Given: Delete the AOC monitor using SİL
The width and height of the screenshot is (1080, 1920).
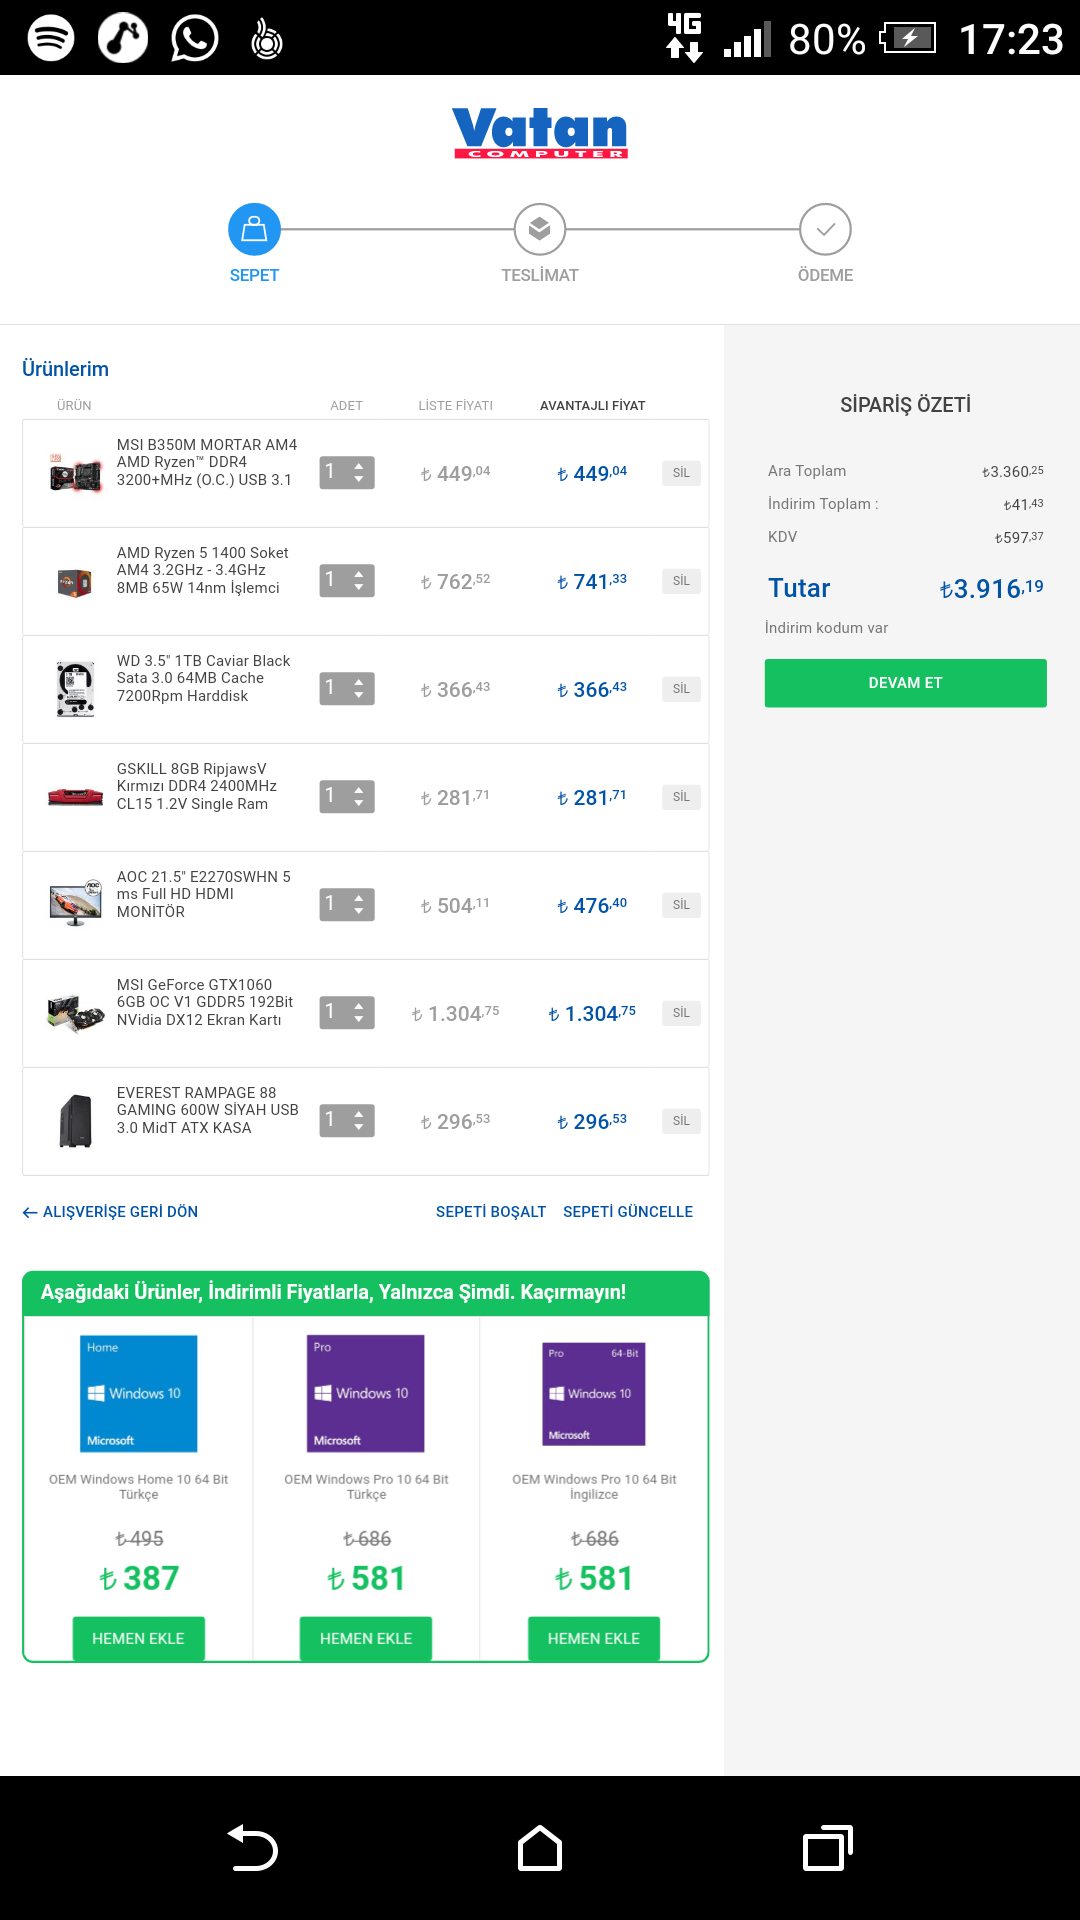Looking at the screenshot, I should coord(681,905).
